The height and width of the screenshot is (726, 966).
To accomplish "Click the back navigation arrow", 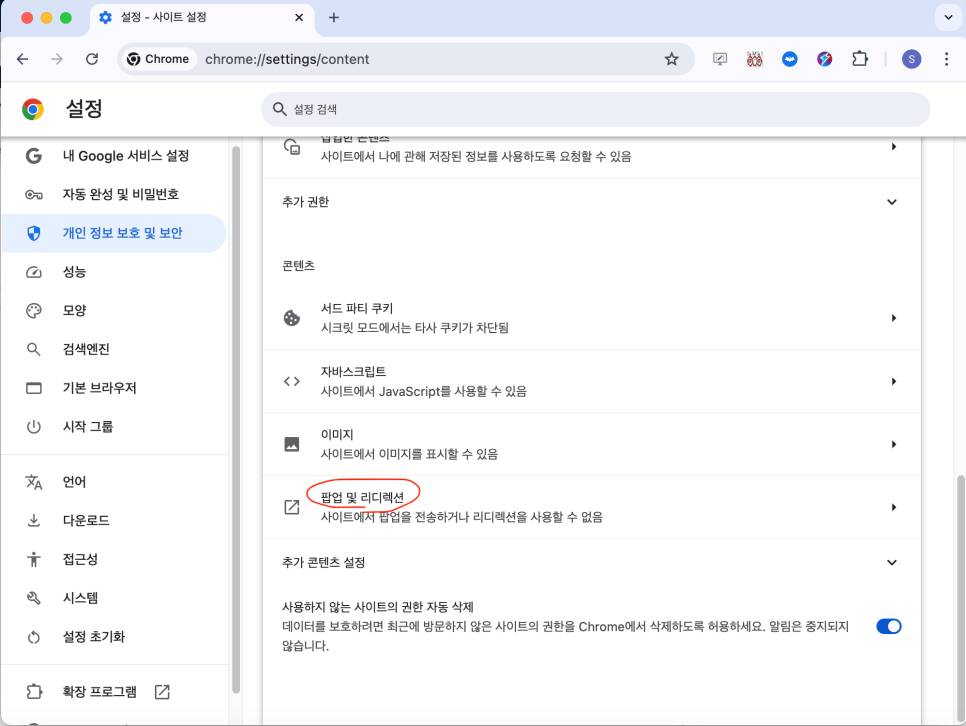I will [23, 59].
